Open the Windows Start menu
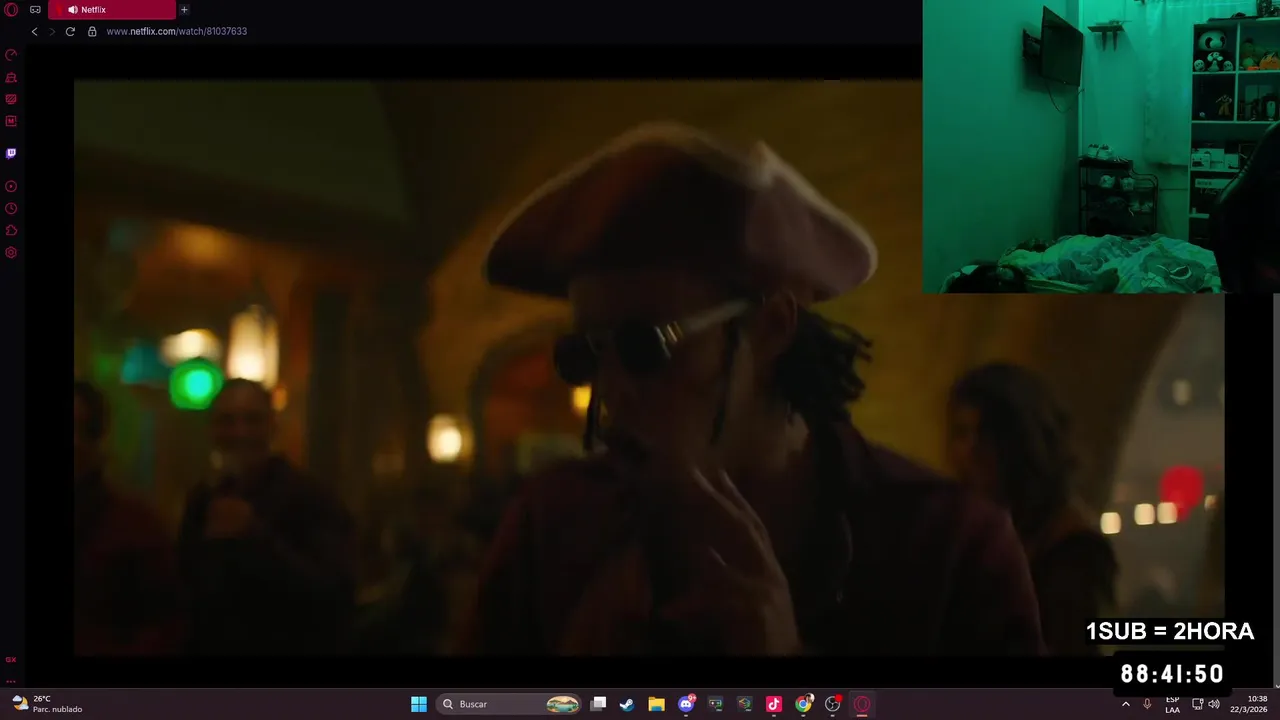This screenshot has height=720, width=1280. click(x=419, y=704)
